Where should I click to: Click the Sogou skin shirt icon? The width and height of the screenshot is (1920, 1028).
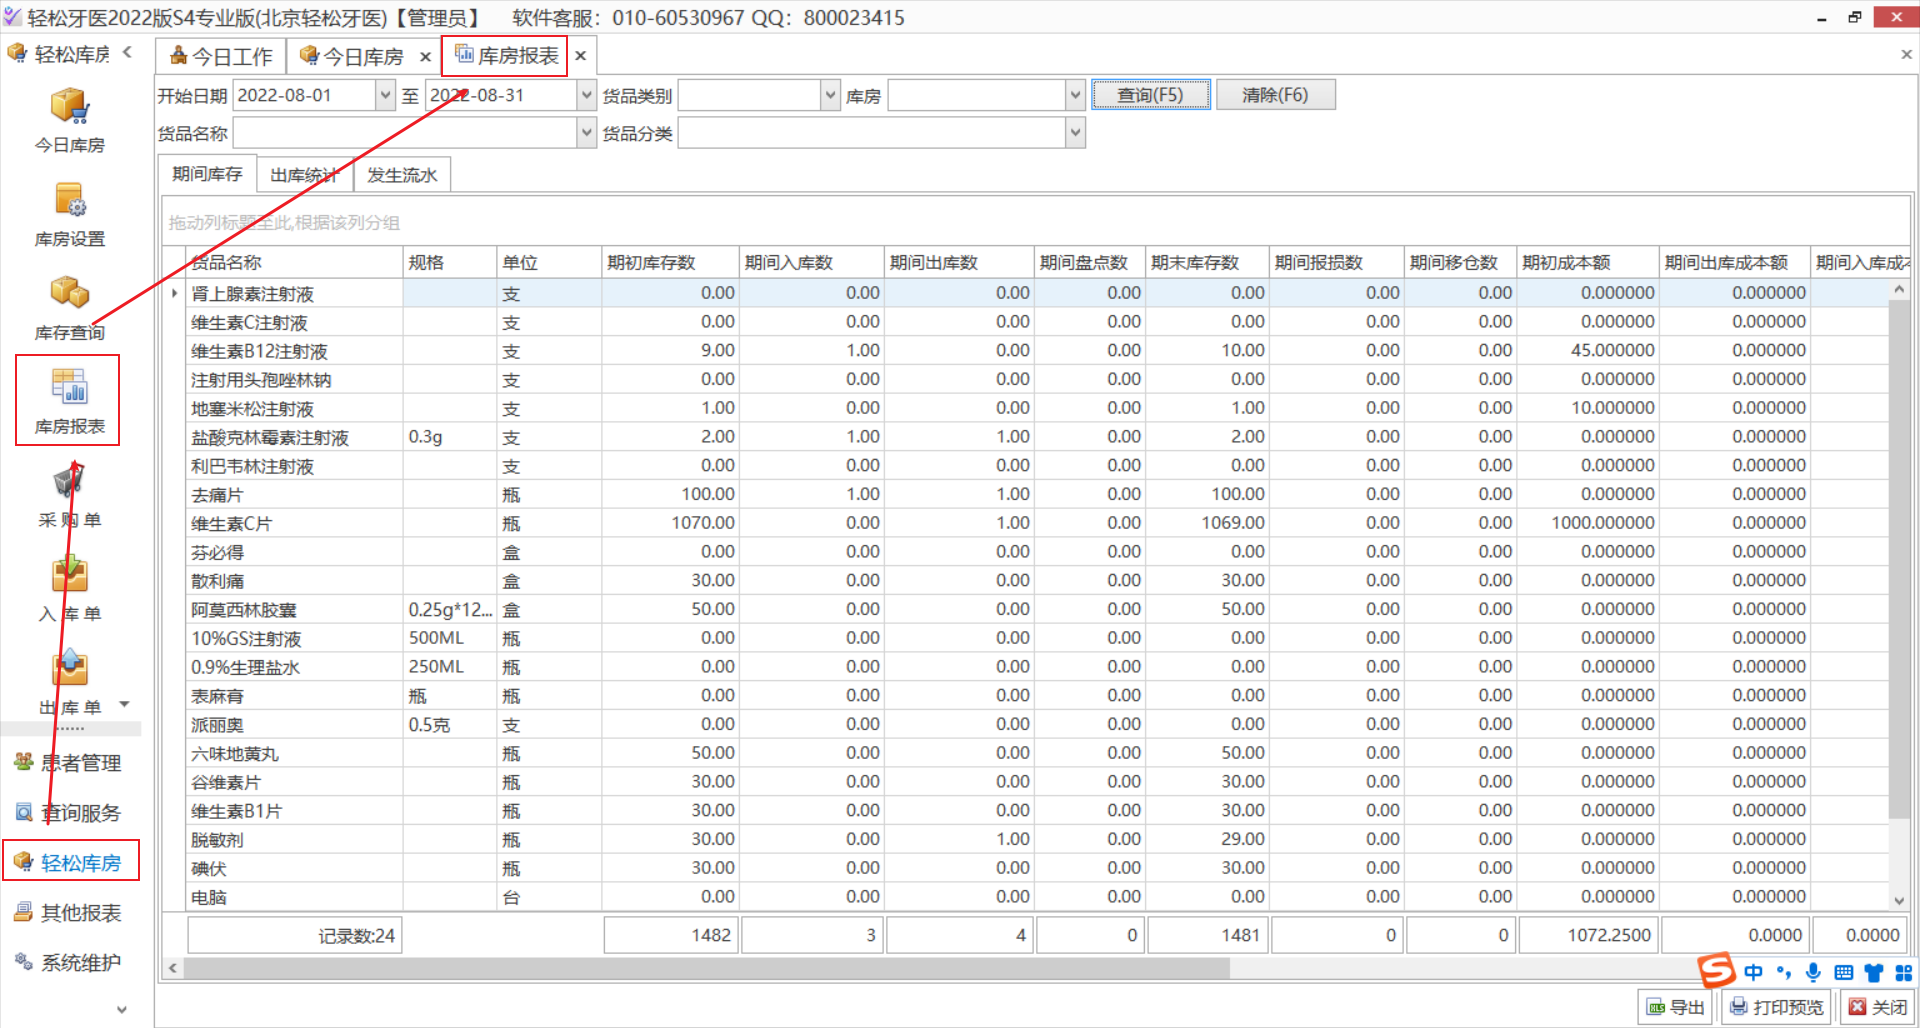1874,972
